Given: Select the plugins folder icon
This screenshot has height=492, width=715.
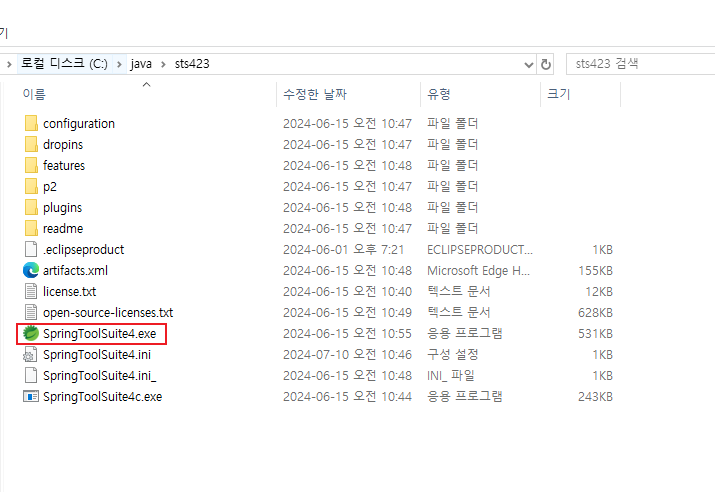Looking at the screenshot, I should [x=31, y=207].
